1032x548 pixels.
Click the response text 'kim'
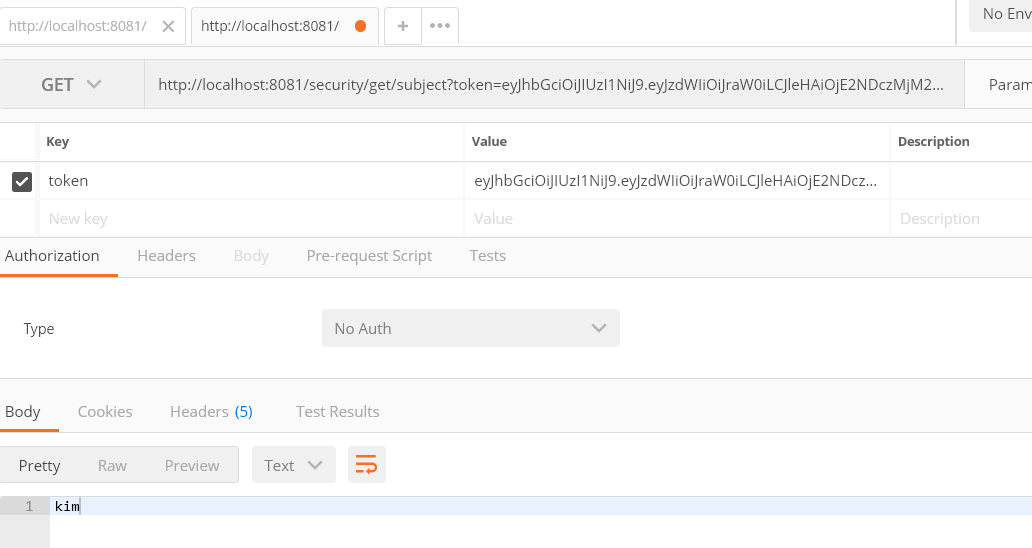click(x=67, y=507)
